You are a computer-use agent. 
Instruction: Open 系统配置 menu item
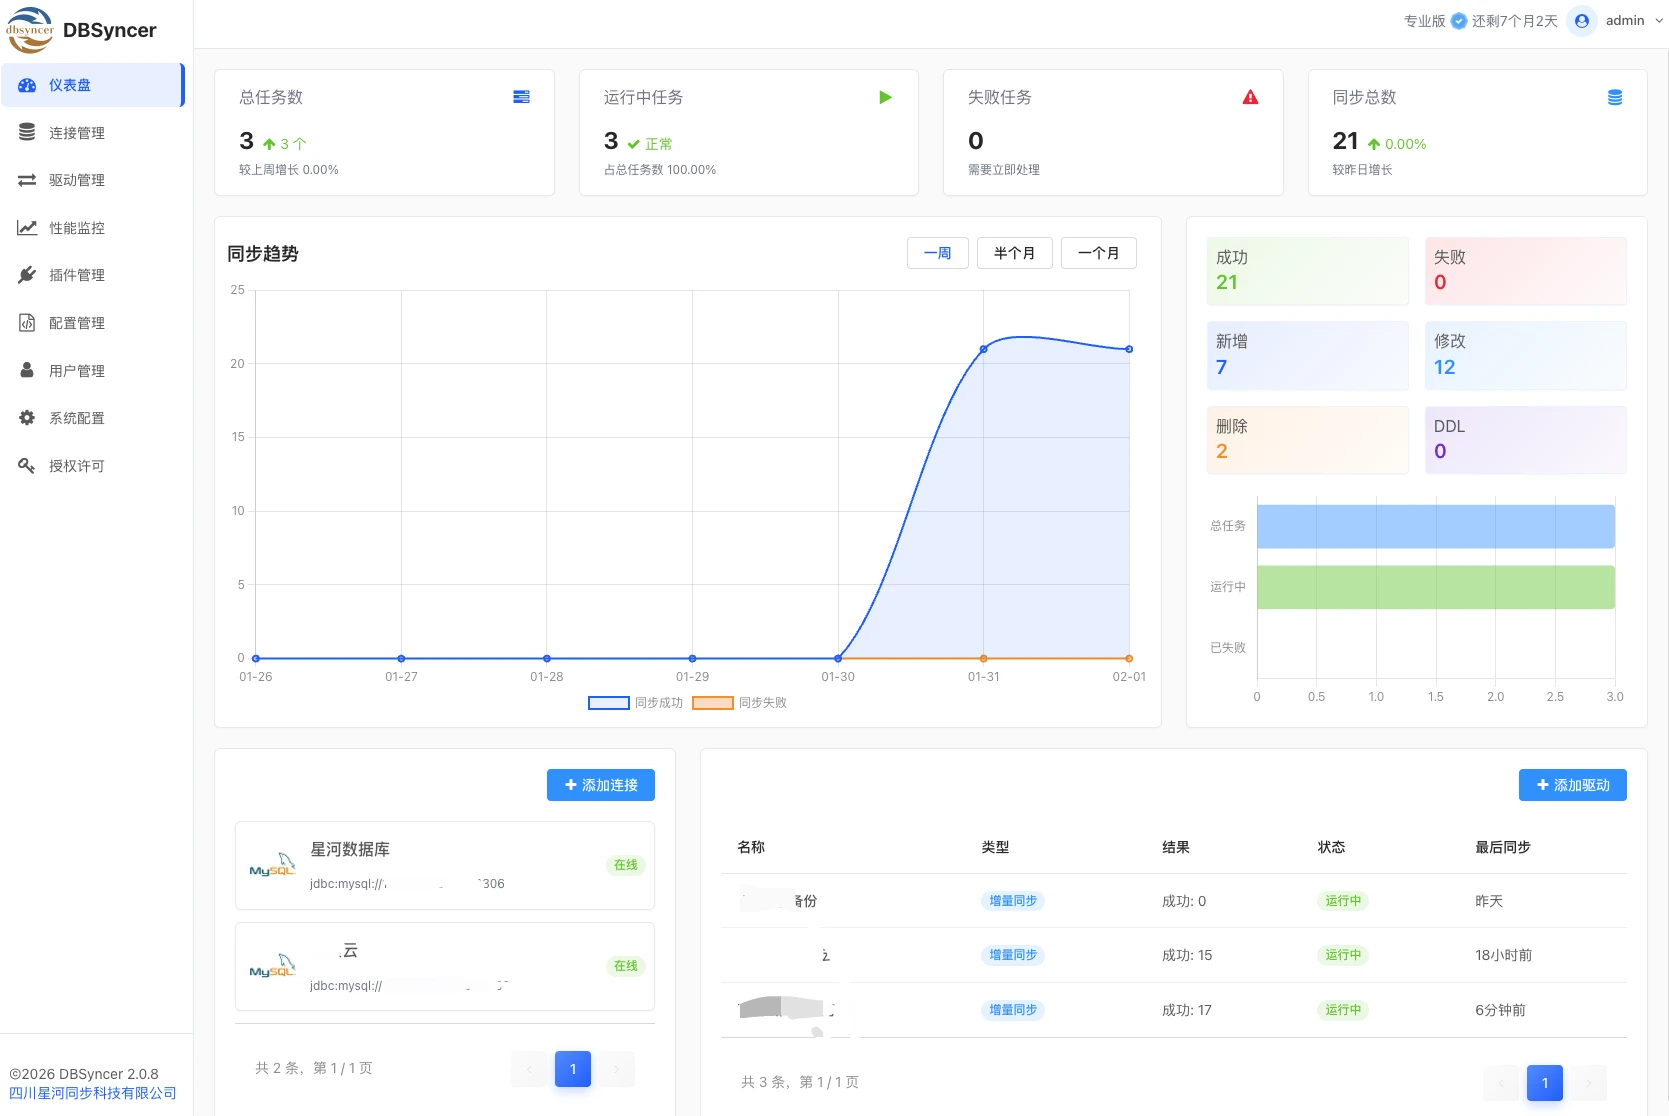click(92, 418)
